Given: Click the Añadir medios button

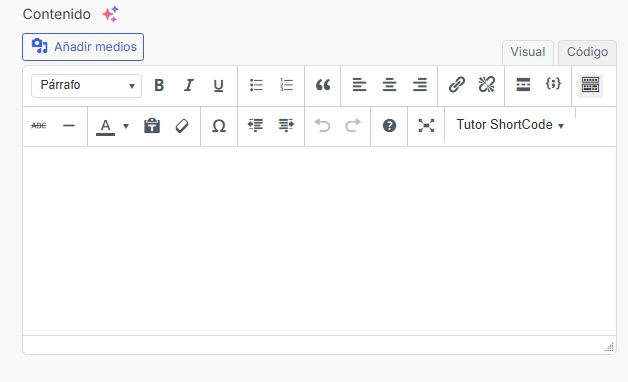Looking at the screenshot, I should click(x=83, y=47).
